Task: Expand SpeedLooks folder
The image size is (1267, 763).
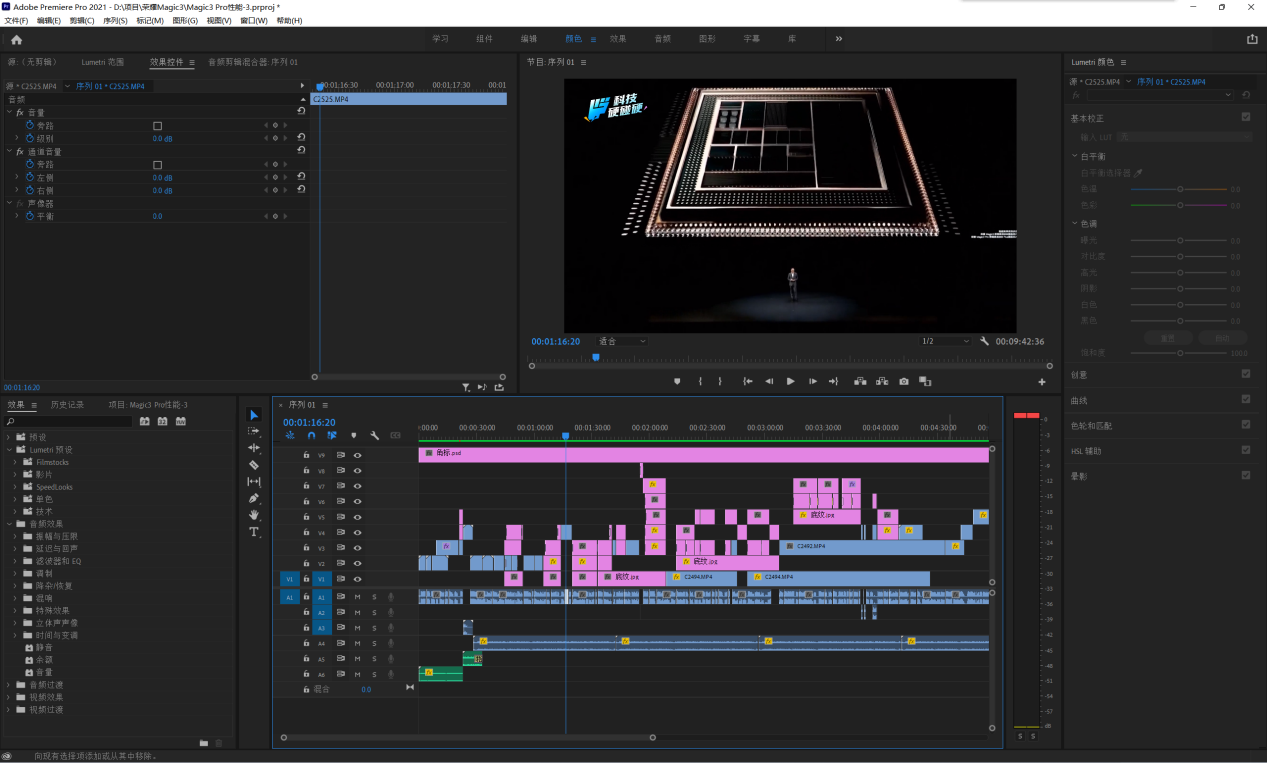Action: 17,487
